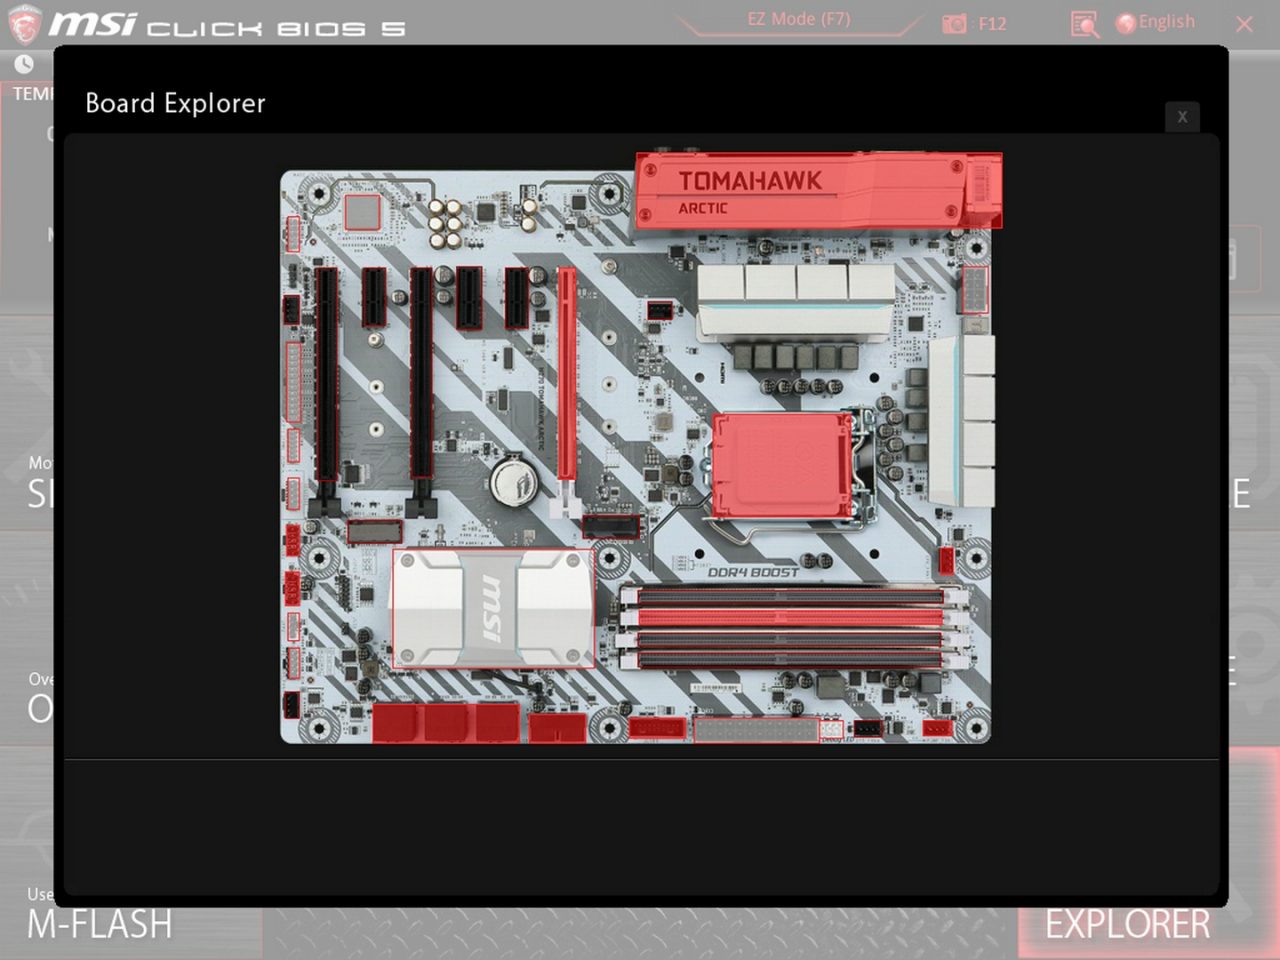Change language from English

[1155, 22]
